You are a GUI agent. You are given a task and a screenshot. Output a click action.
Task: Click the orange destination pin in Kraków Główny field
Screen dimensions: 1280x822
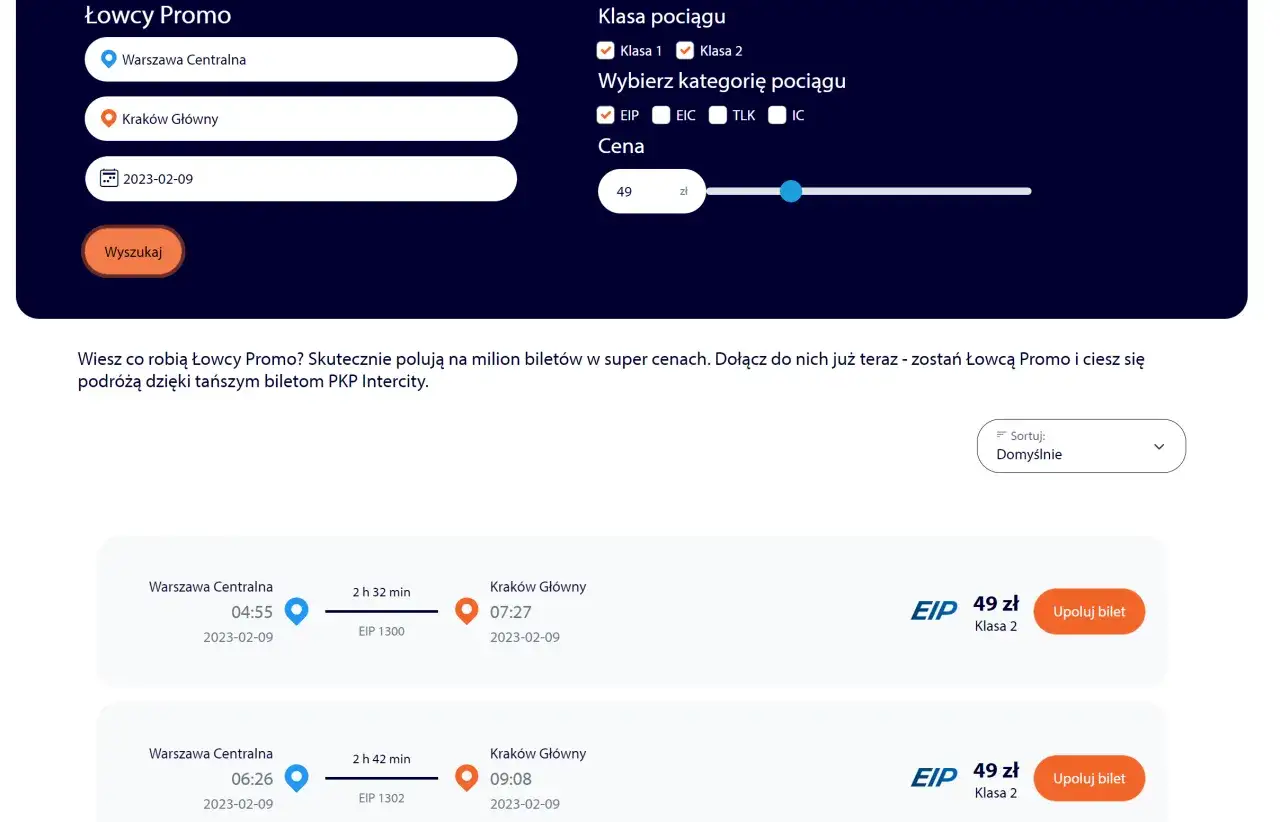tap(109, 119)
